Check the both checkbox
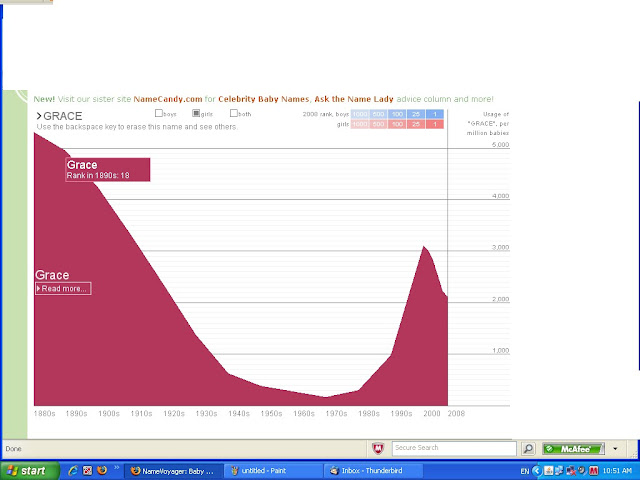This screenshot has width=640, height=480. coord(233,113)
